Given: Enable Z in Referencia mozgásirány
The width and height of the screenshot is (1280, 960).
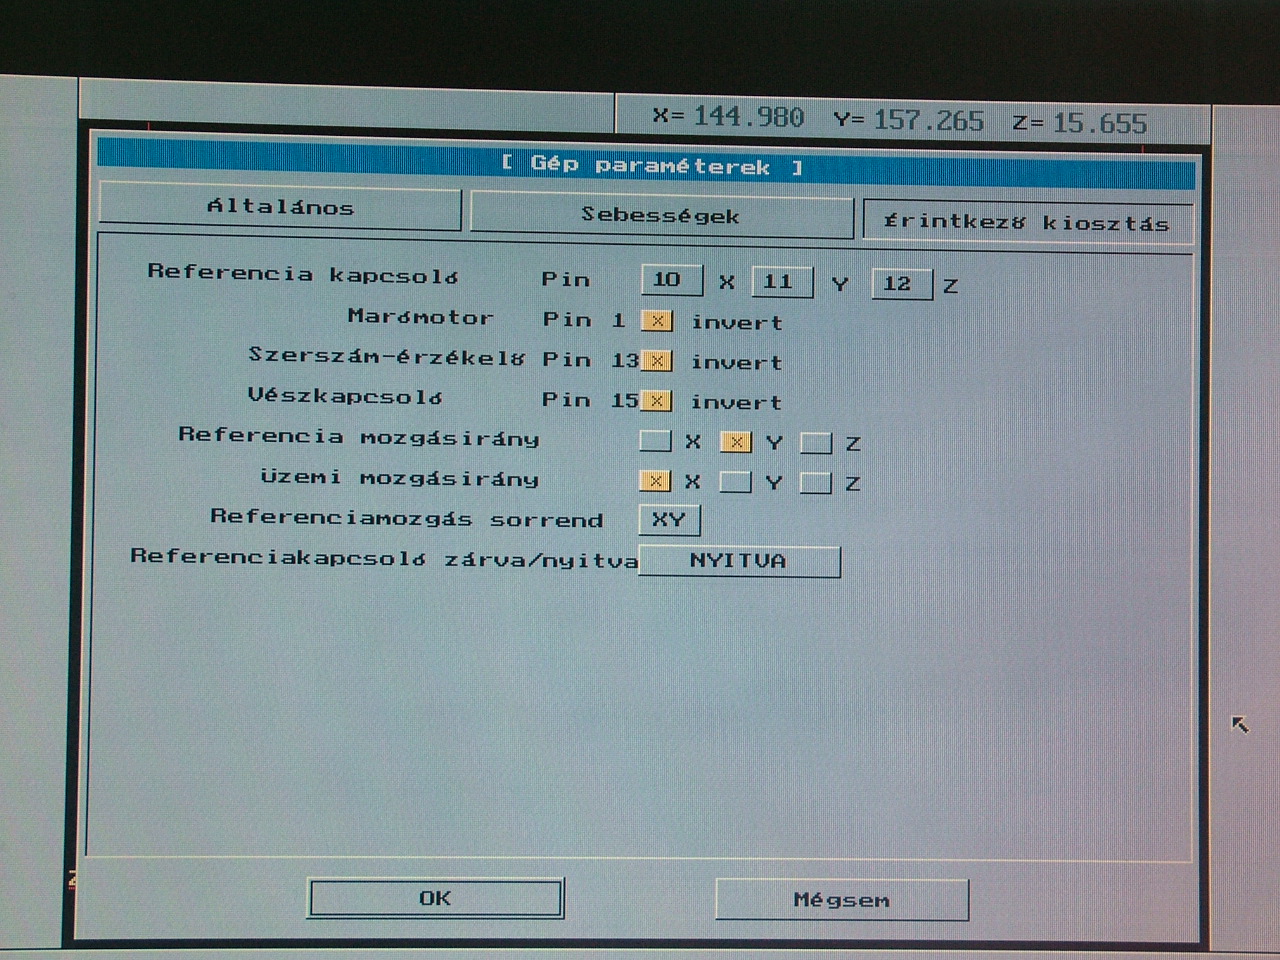Looking at the screenshot, I should [816, 443].
